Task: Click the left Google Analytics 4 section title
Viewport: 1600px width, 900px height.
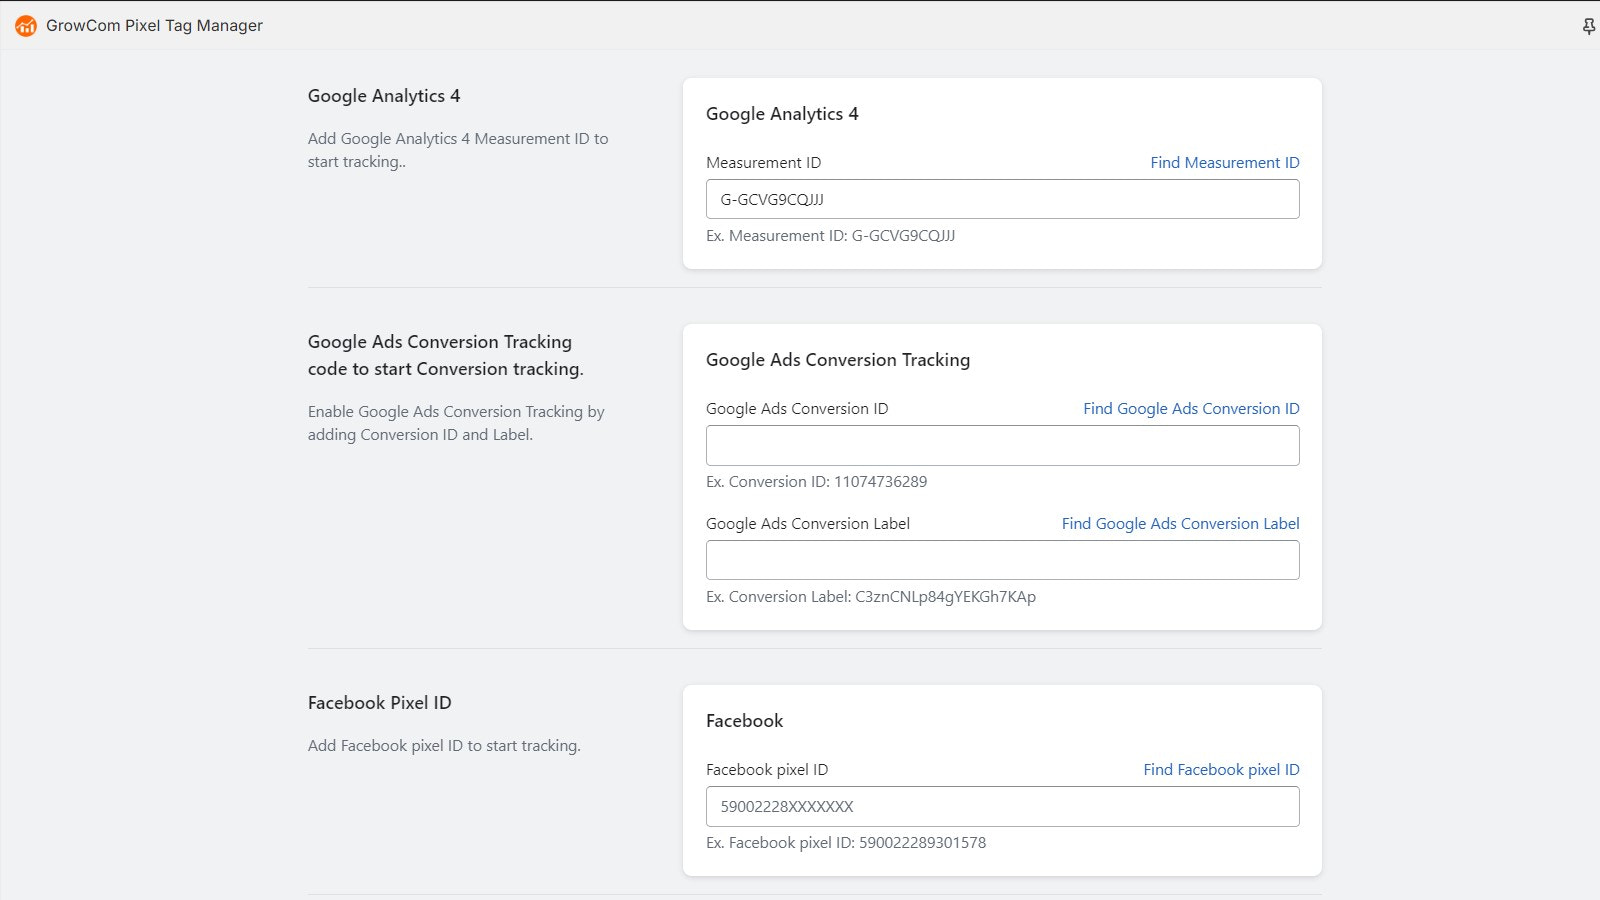Action: coord(384,96)
